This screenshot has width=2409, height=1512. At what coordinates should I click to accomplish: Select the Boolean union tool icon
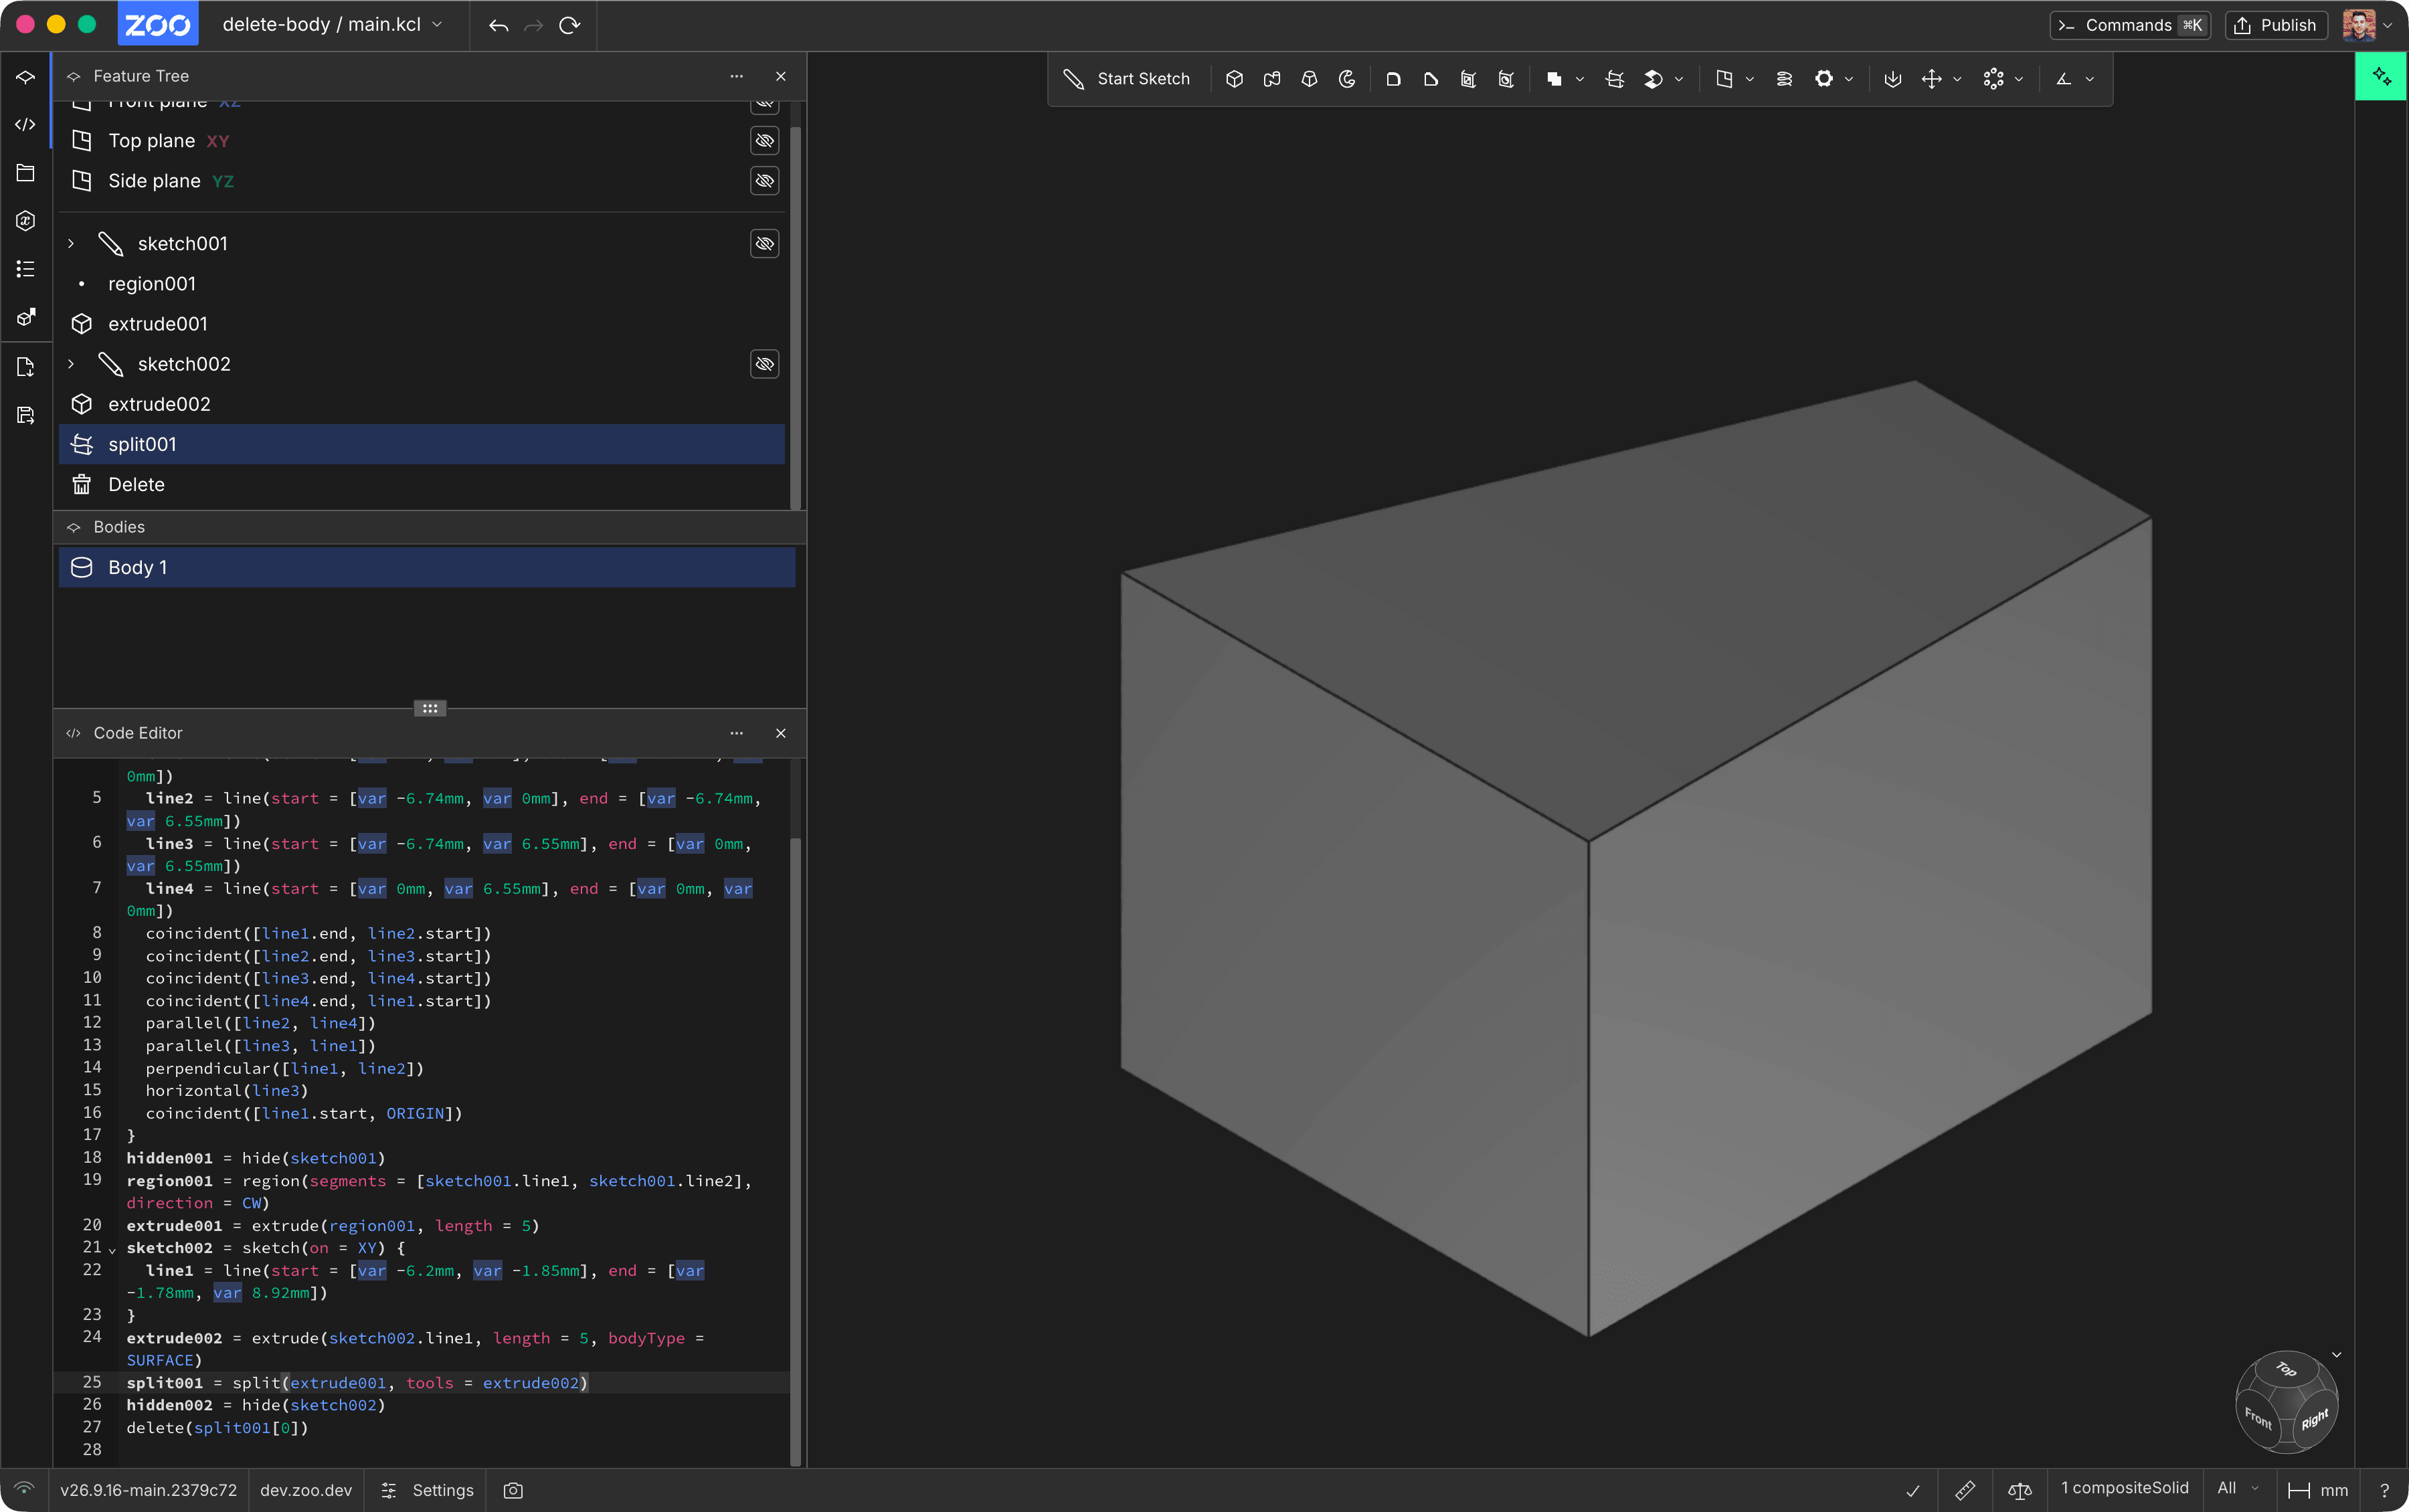(x=1554, y=79)
